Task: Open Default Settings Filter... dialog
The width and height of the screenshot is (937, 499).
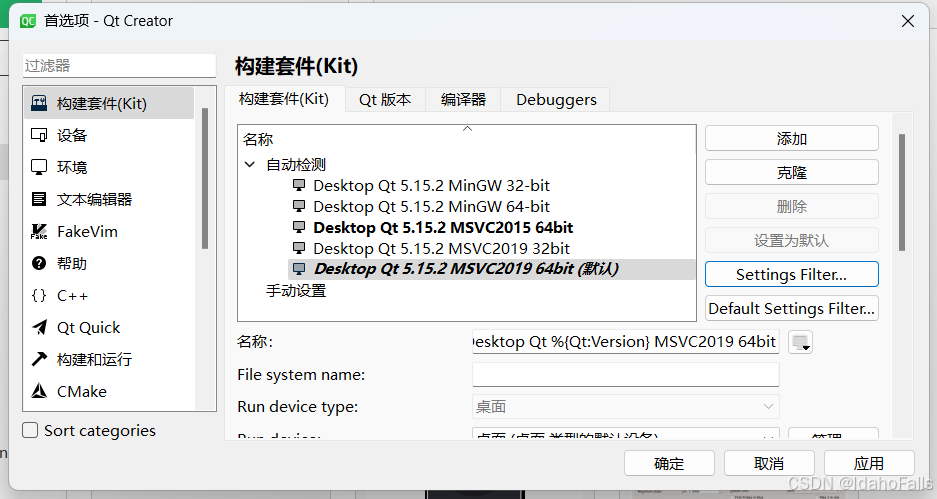Action: pos(792,308)
